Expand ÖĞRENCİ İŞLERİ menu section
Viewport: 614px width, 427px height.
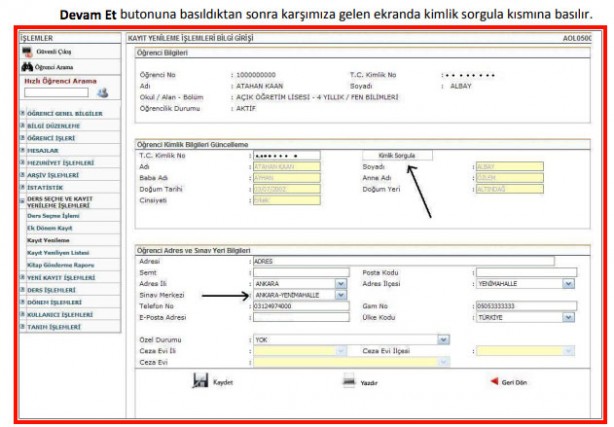coord(23,138)
